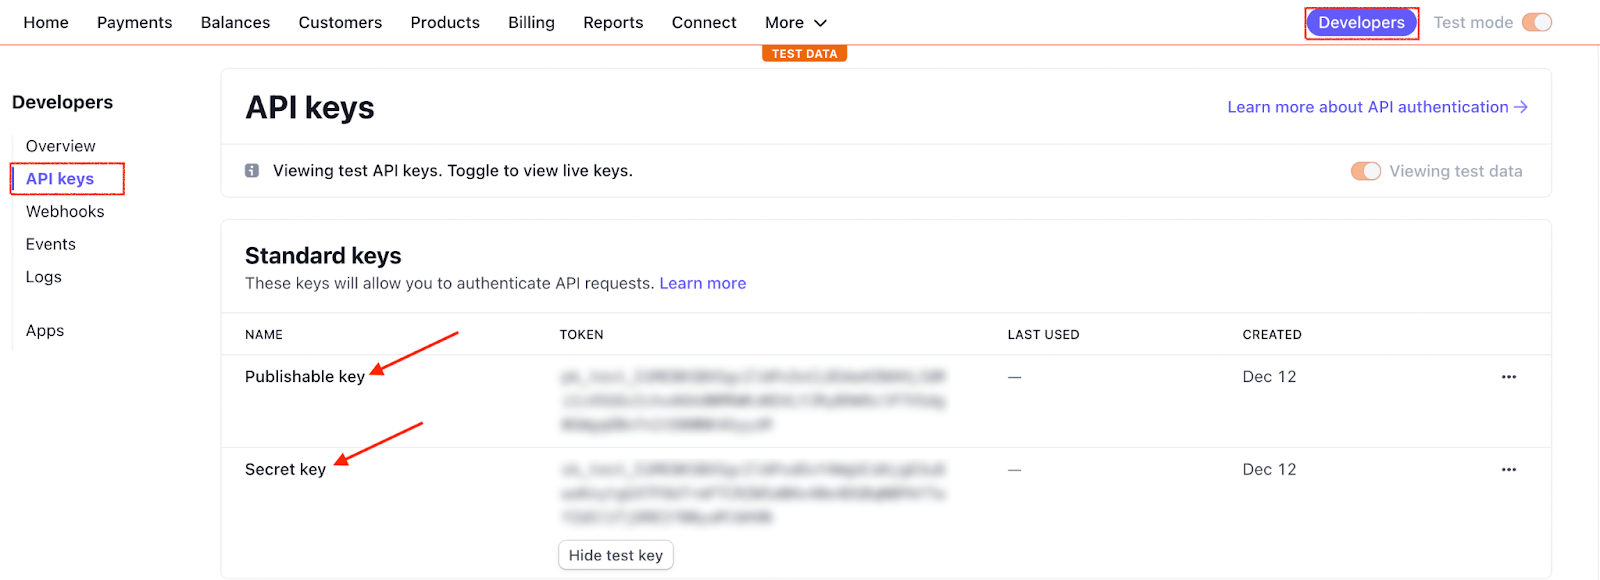Click the info icon beside Viewing test API keys
This screenshot has width=1600, height=580.
click(x=252, y=171)
